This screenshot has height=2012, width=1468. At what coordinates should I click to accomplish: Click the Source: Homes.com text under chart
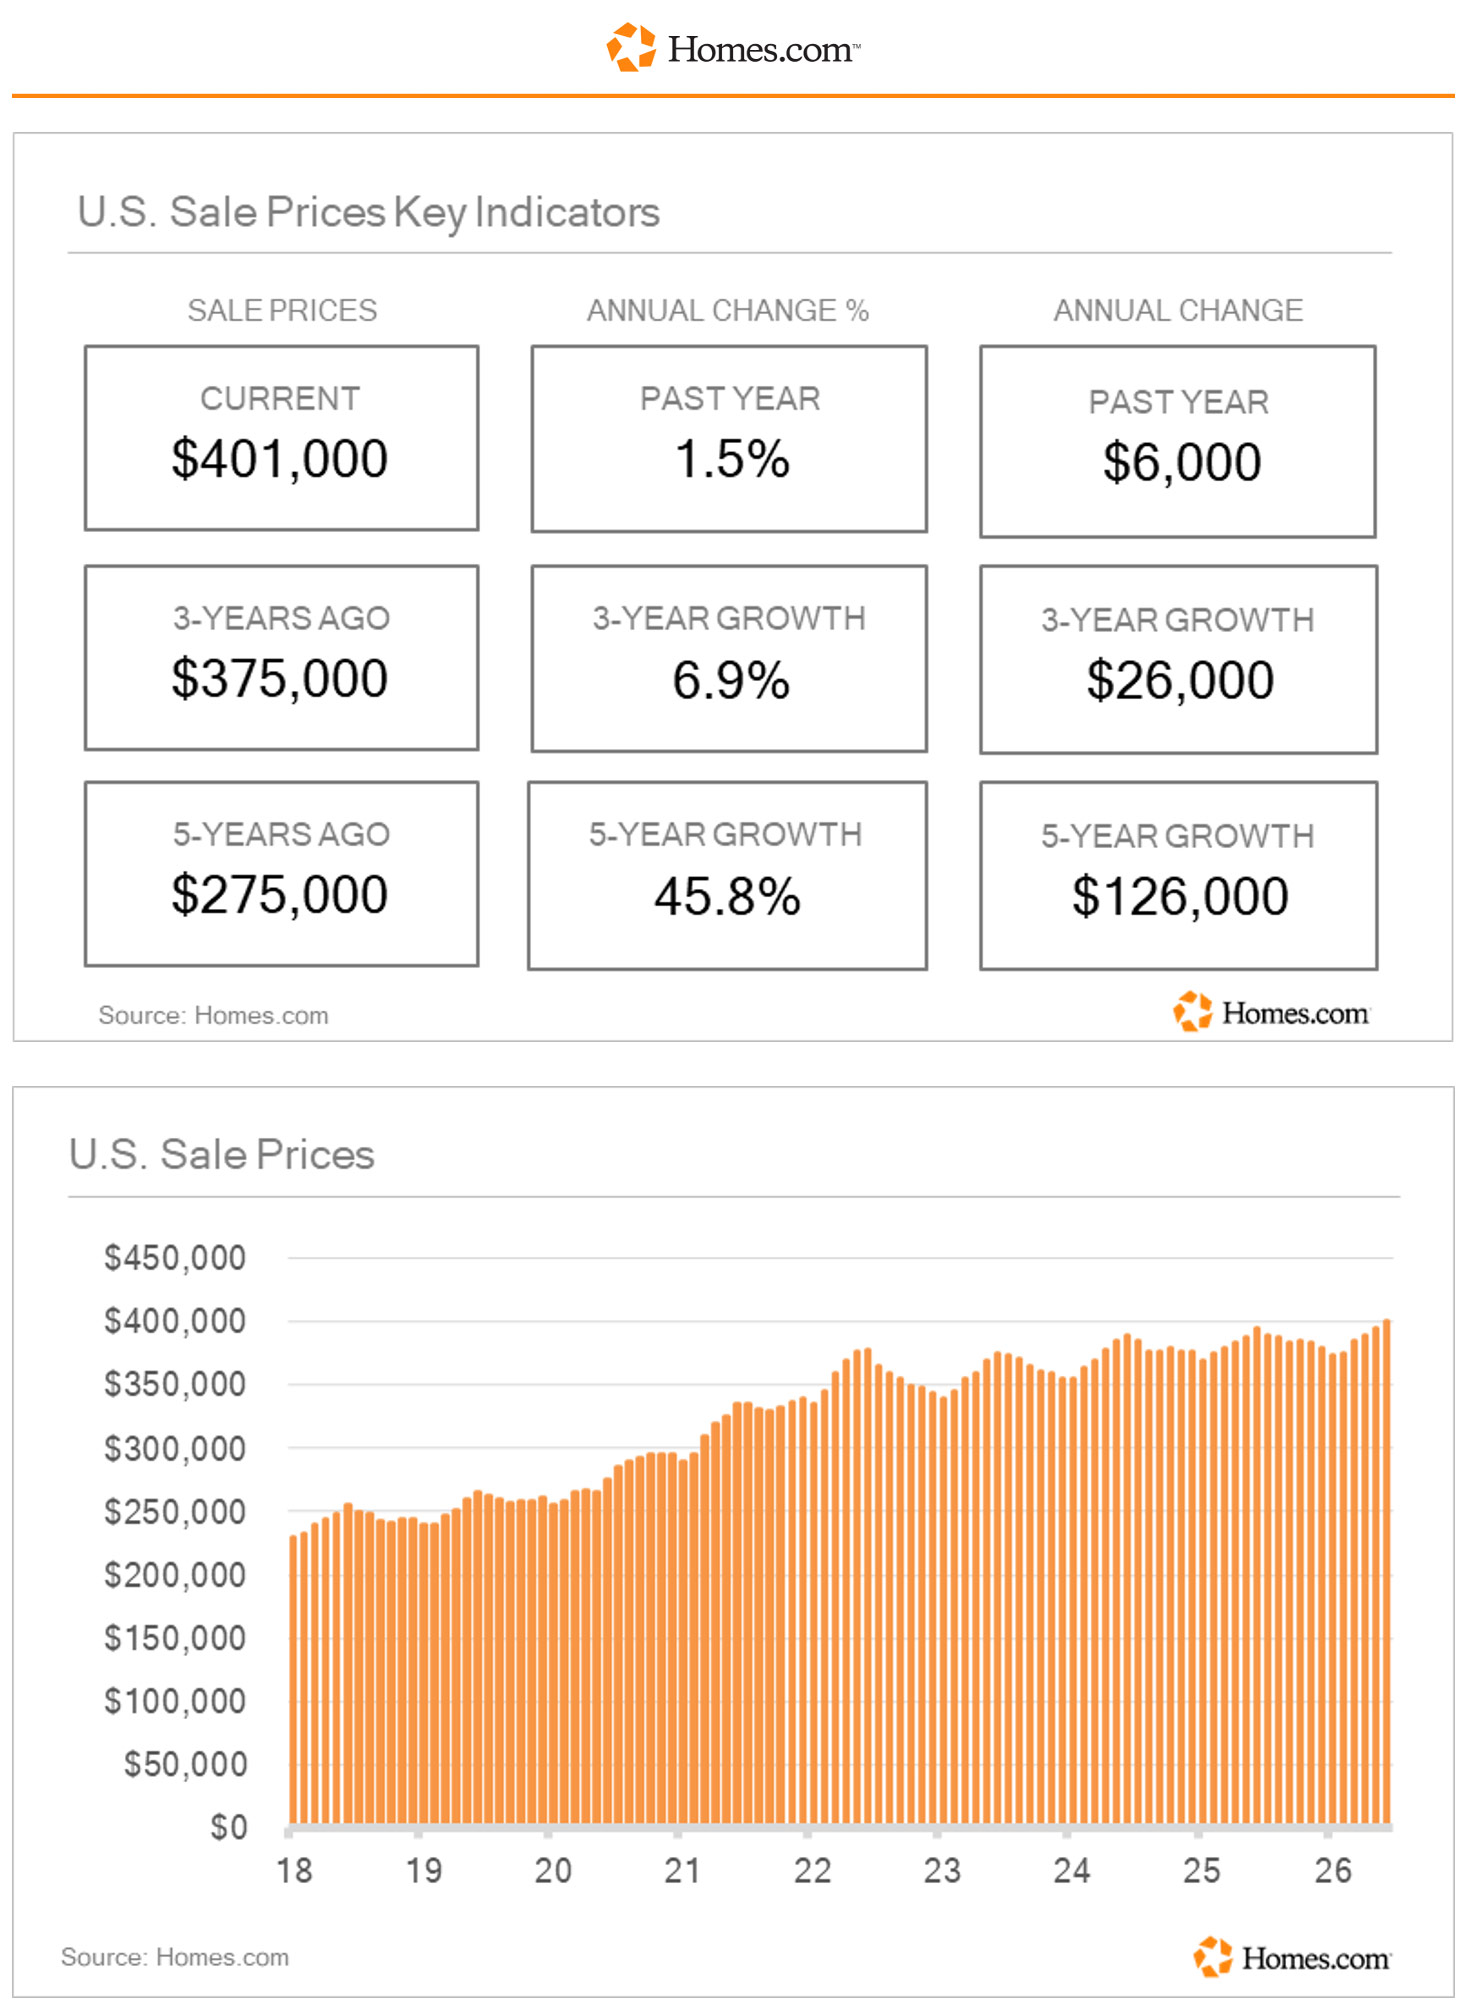(x=175, y=1957)
